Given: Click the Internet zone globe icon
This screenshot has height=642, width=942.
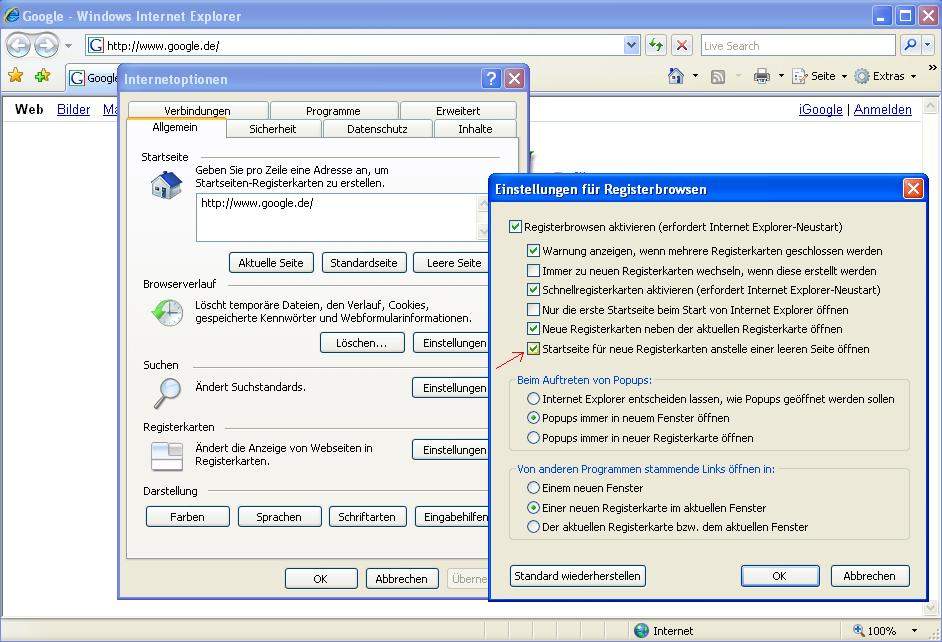Looking at the screenshot, I should click(x=642, y=630).
